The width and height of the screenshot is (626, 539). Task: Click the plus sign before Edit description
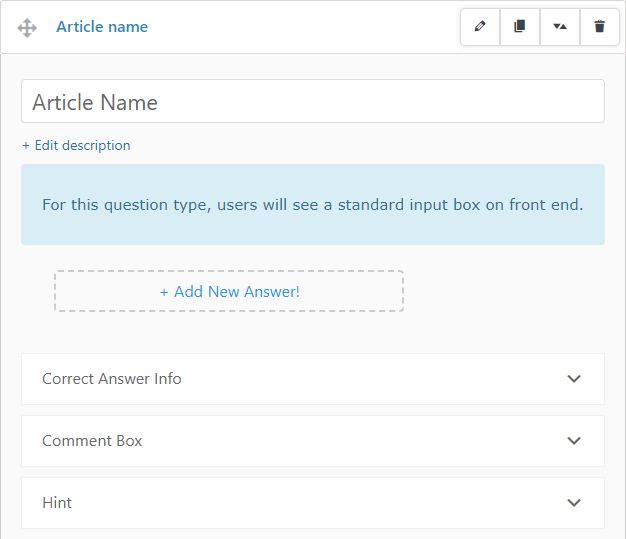[x=26, y=146]
